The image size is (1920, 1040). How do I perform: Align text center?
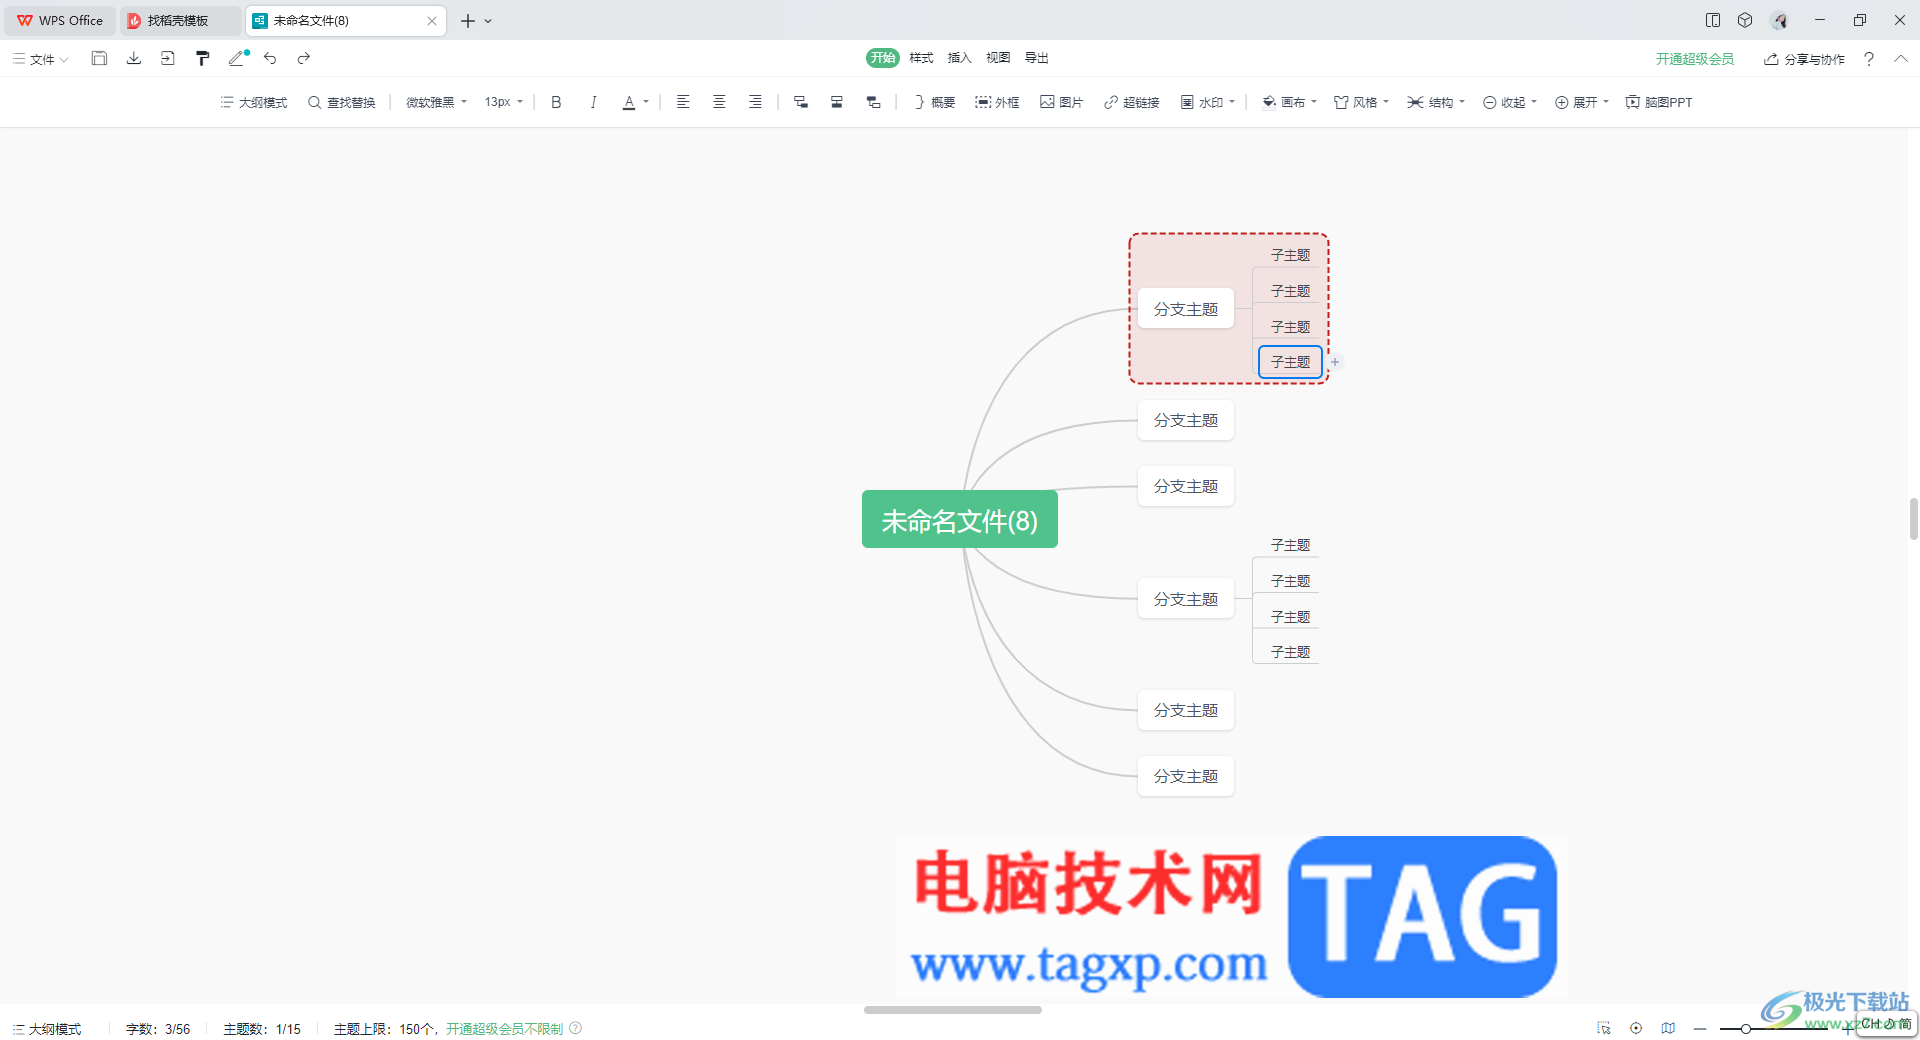click(719, 102)
